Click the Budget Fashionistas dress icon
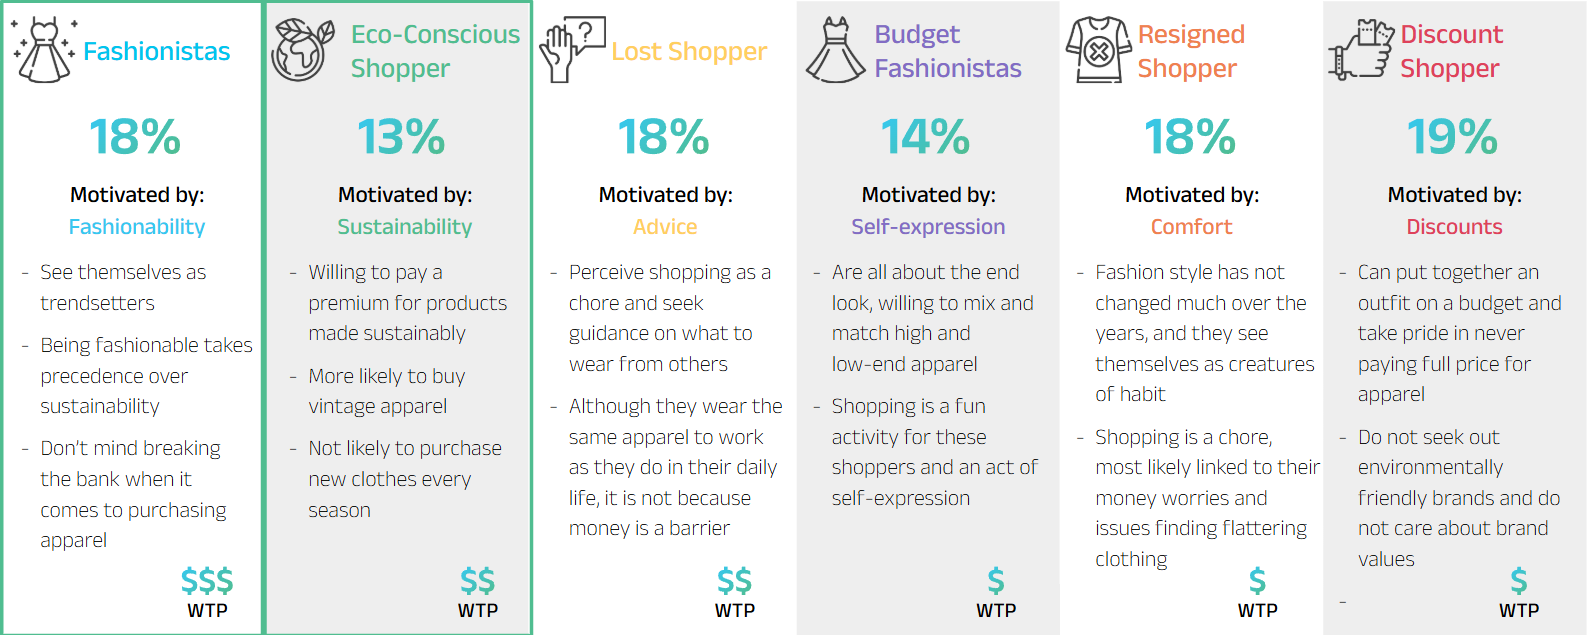The height and width of the screenshot is (635, 1588). tap(835, 50)
